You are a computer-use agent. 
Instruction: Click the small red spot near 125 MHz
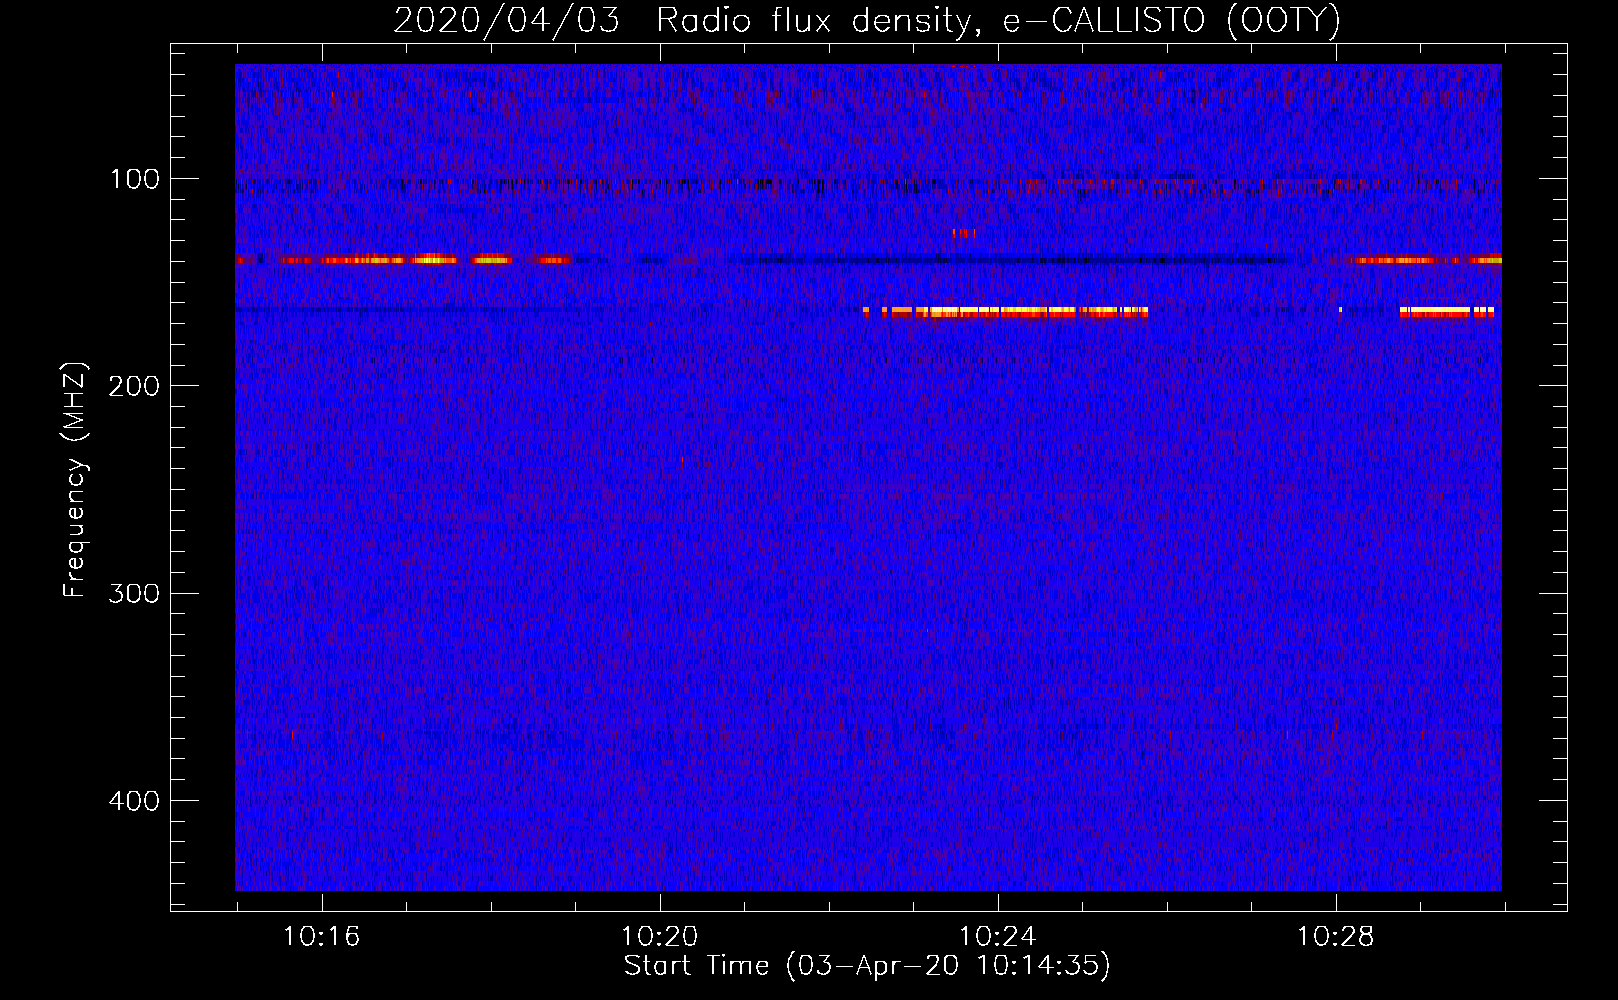click(x=964, y=234)
